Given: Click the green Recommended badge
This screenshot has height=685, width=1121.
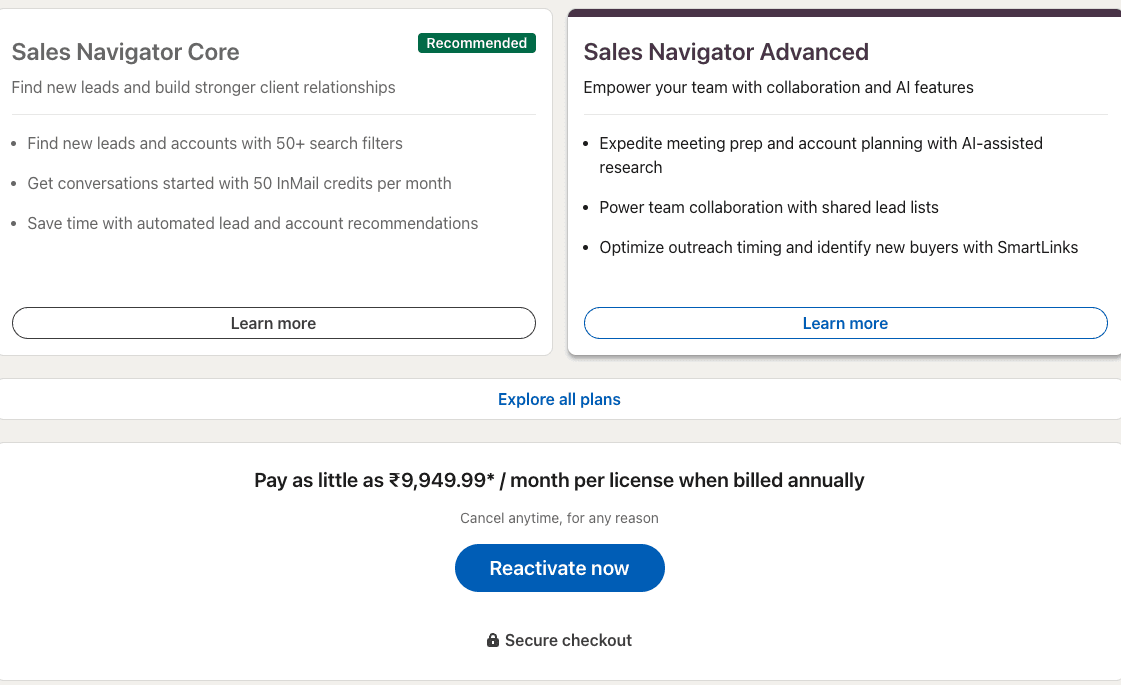Looking at the screenshot, I should tap(476, 43).
